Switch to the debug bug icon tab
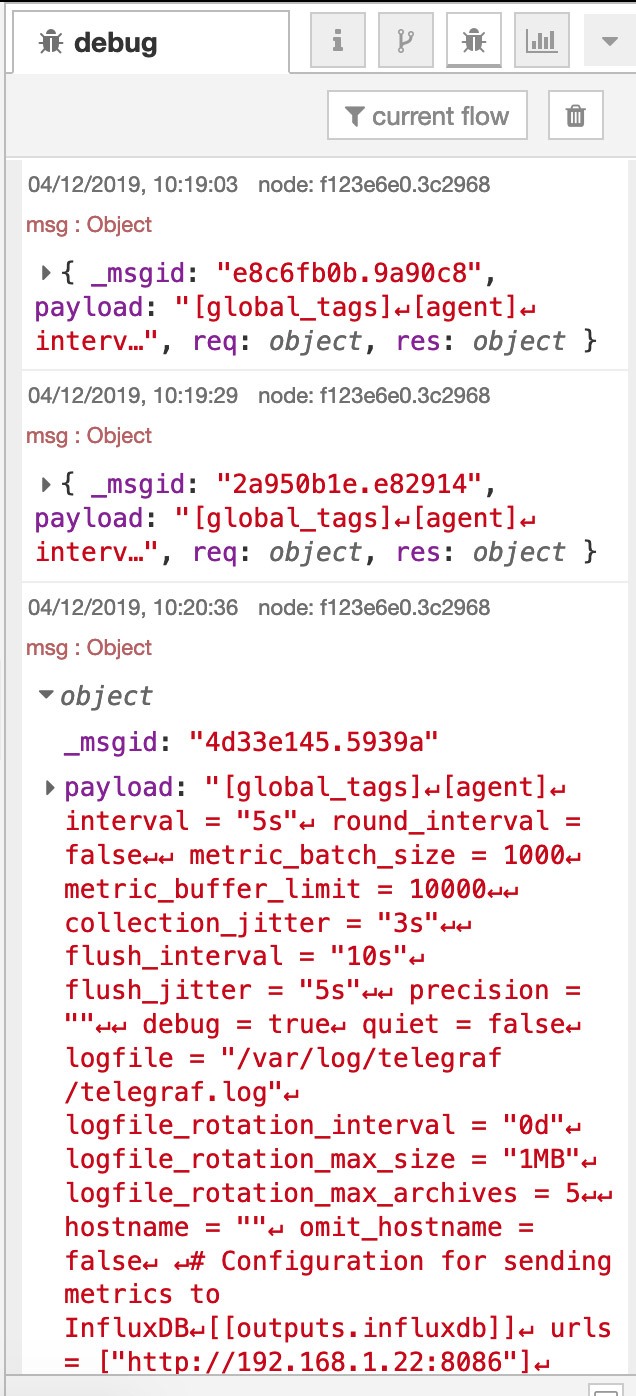The width and height of the screenshot is (636, 1396). (473, 40)
